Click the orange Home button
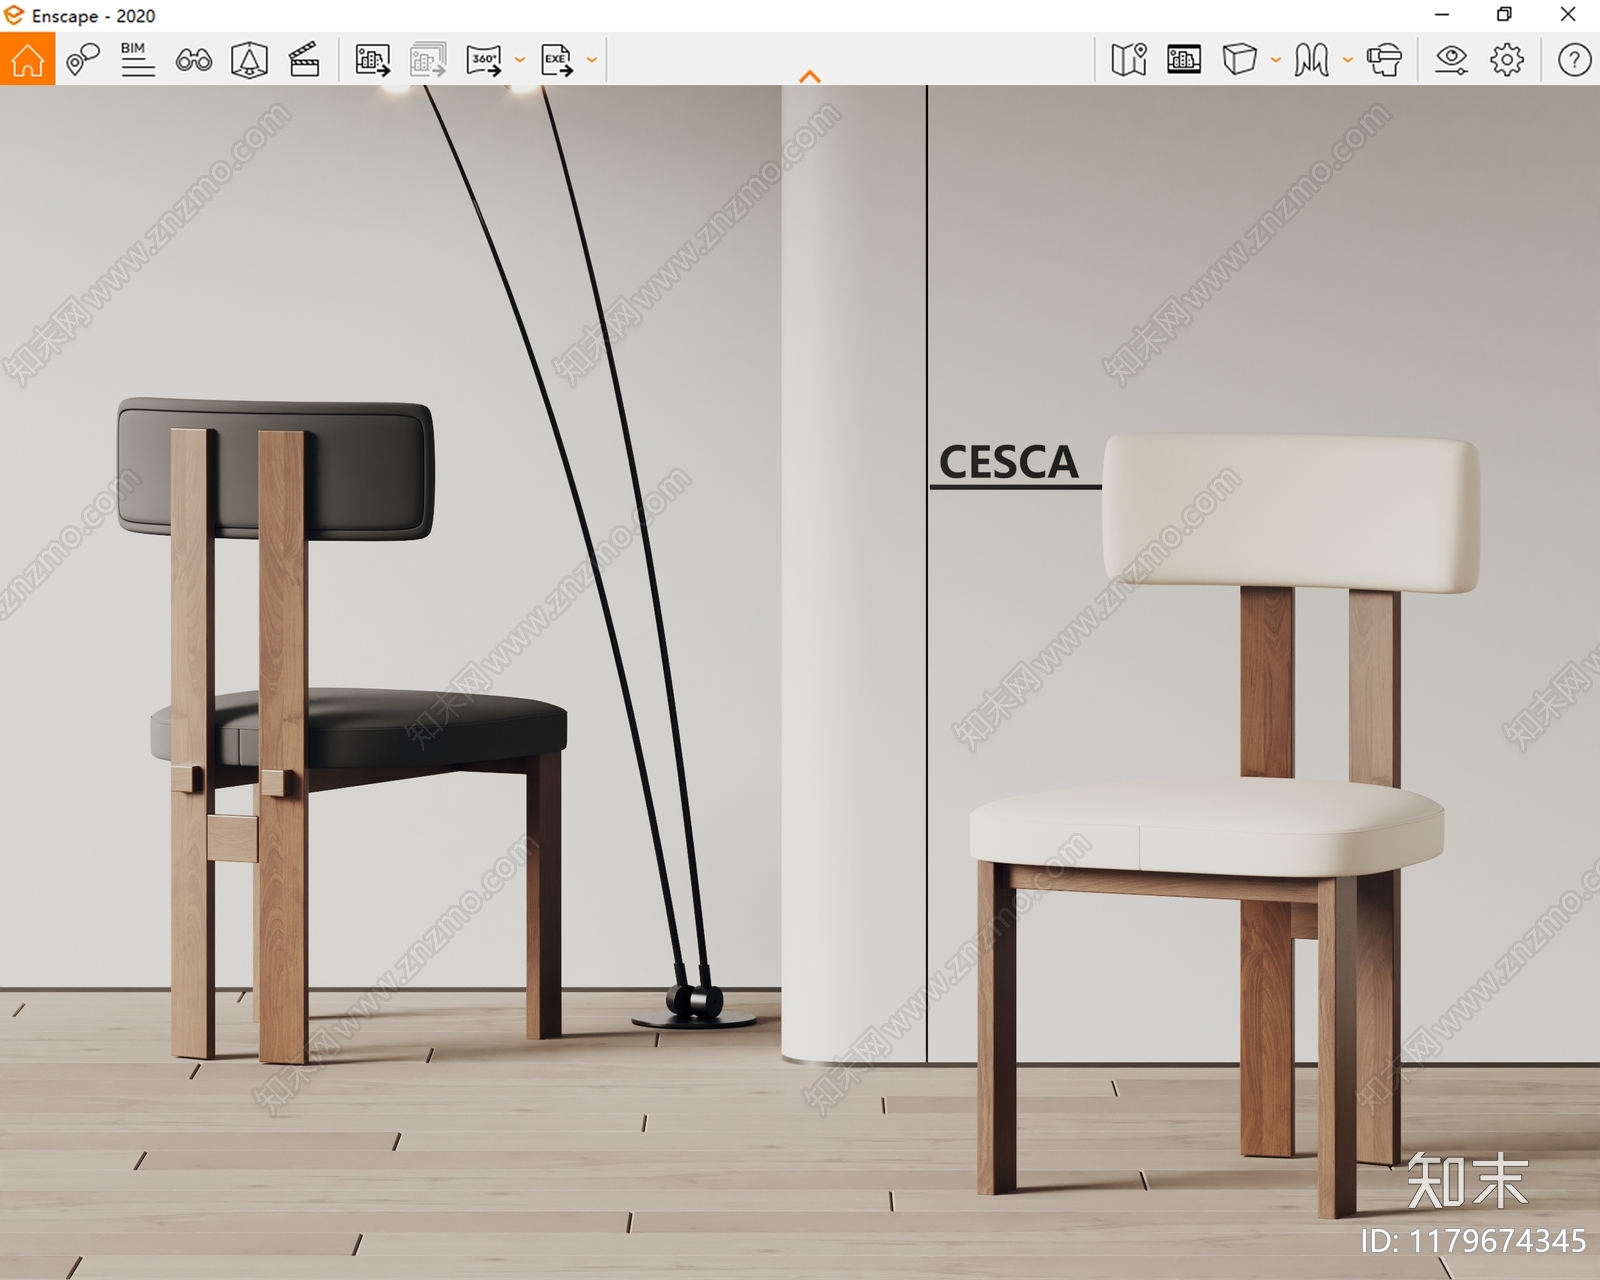1600x1280 pixels. (27, 59)
